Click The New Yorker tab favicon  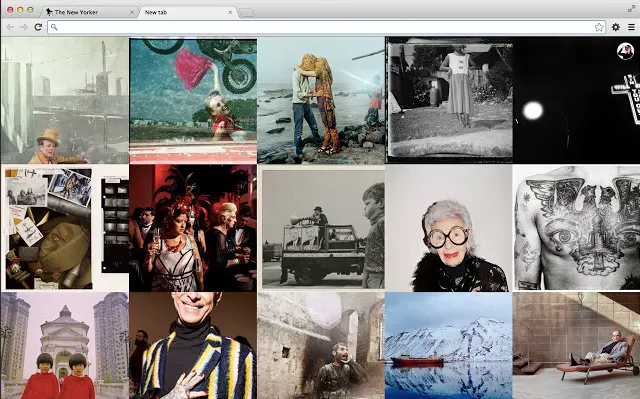click(x=49, y=12)
